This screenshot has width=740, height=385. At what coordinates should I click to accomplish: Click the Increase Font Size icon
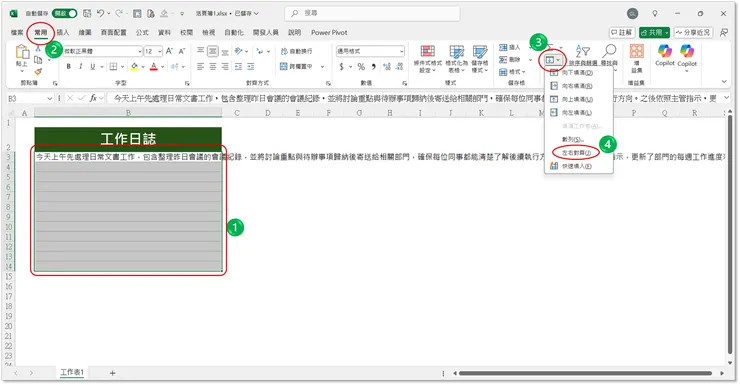169,51
